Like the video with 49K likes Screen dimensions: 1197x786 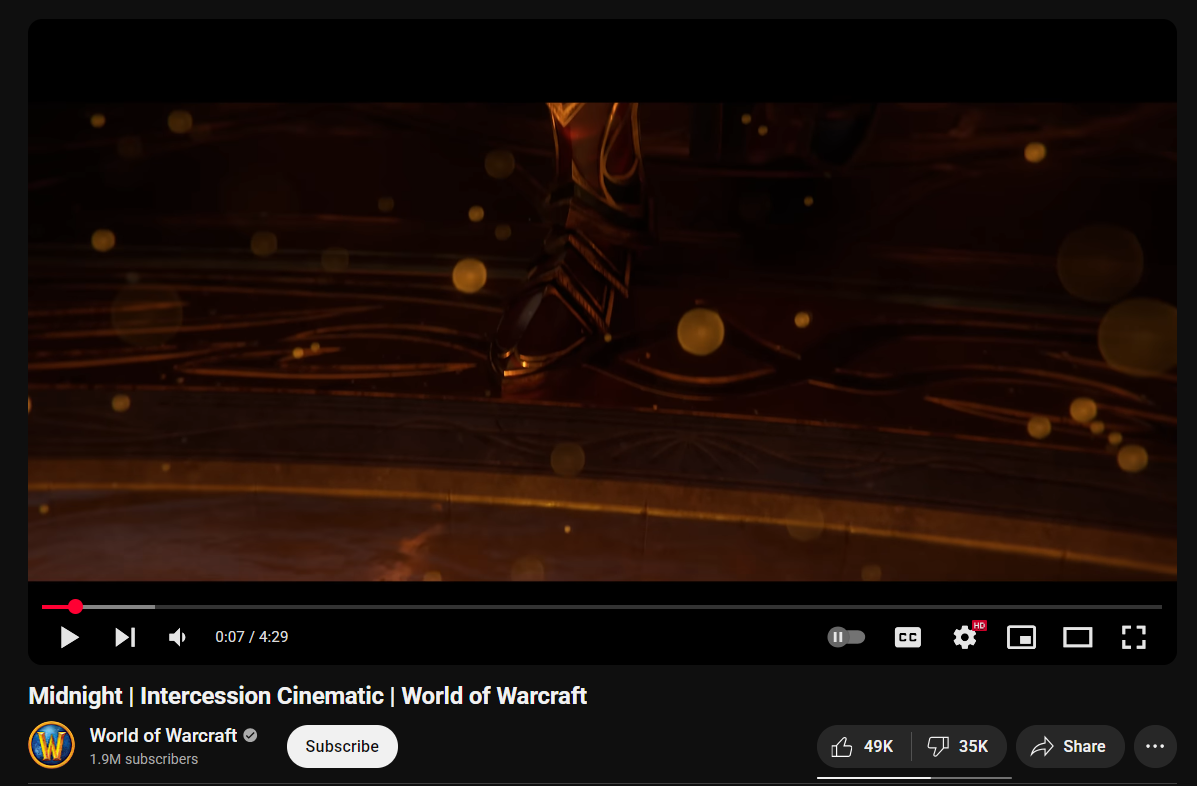863,746
